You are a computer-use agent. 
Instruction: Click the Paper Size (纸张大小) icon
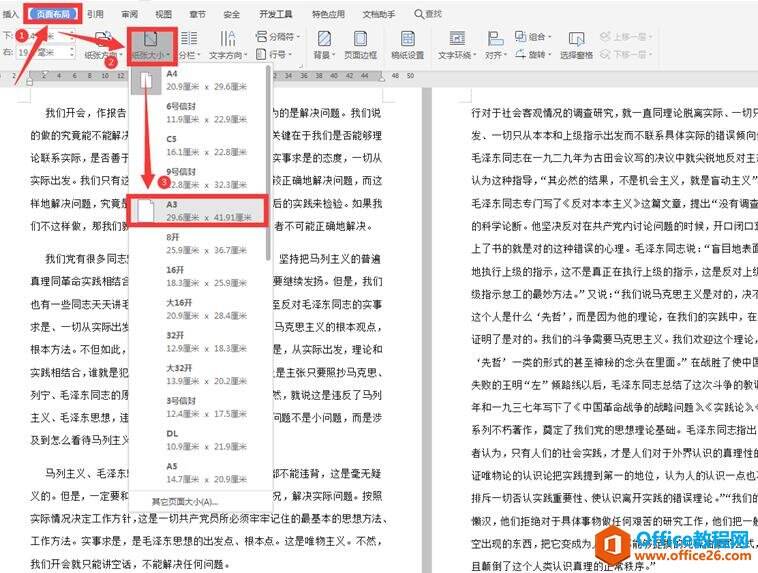(x=147, y=42)
